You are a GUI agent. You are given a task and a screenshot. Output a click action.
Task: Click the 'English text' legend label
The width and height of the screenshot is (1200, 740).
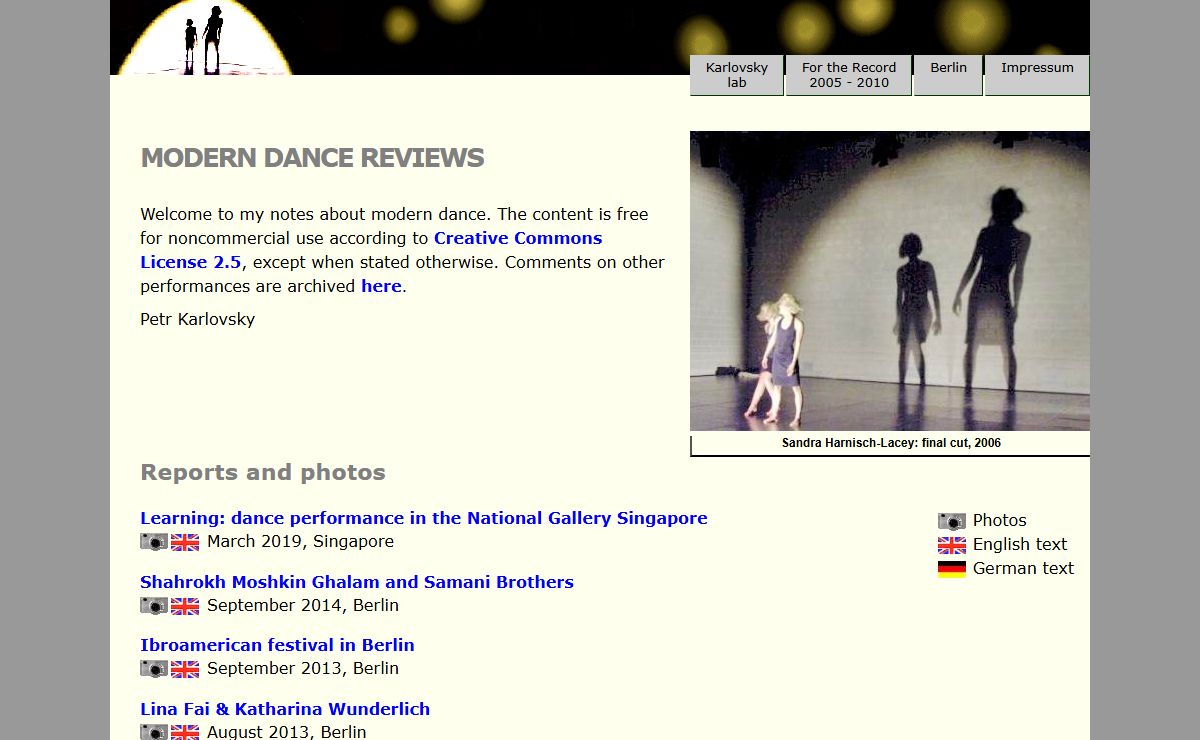coord(1020,545)
